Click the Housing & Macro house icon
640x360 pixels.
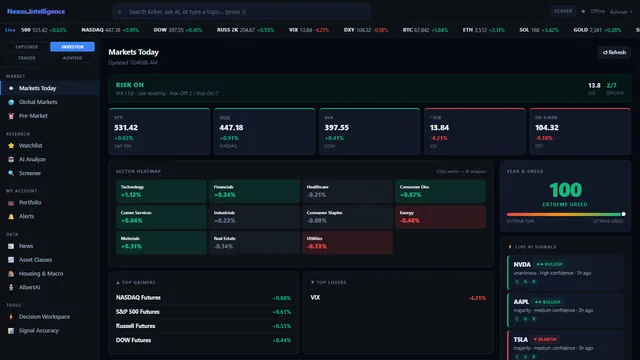click(x=11, y=274)
